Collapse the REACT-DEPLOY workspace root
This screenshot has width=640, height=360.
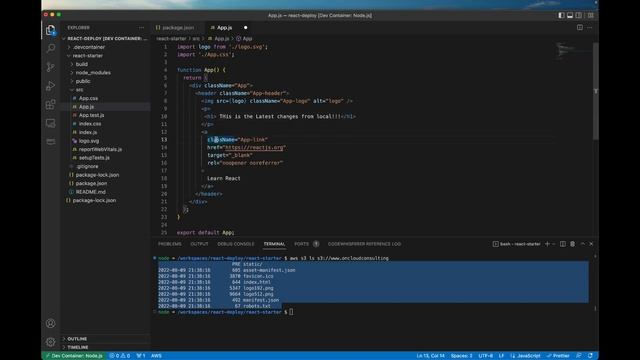click(x=106, y=38)
